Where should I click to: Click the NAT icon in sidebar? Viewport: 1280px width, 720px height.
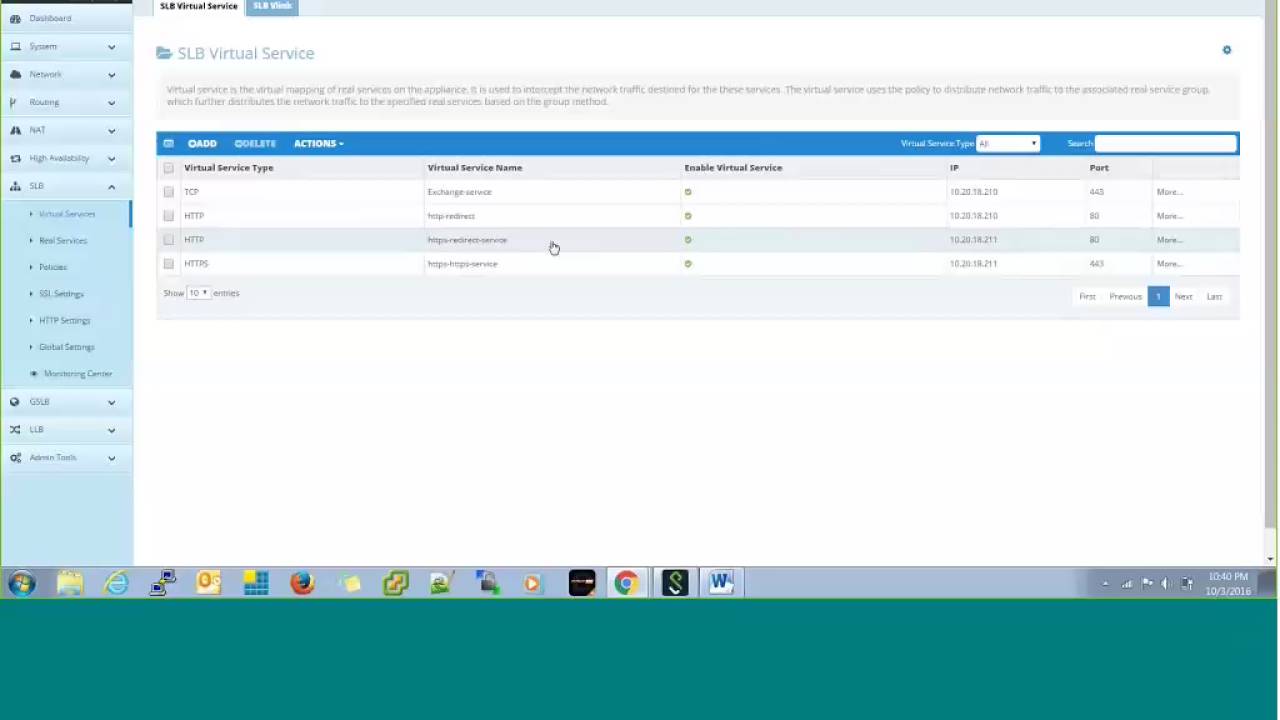[15, 130]
